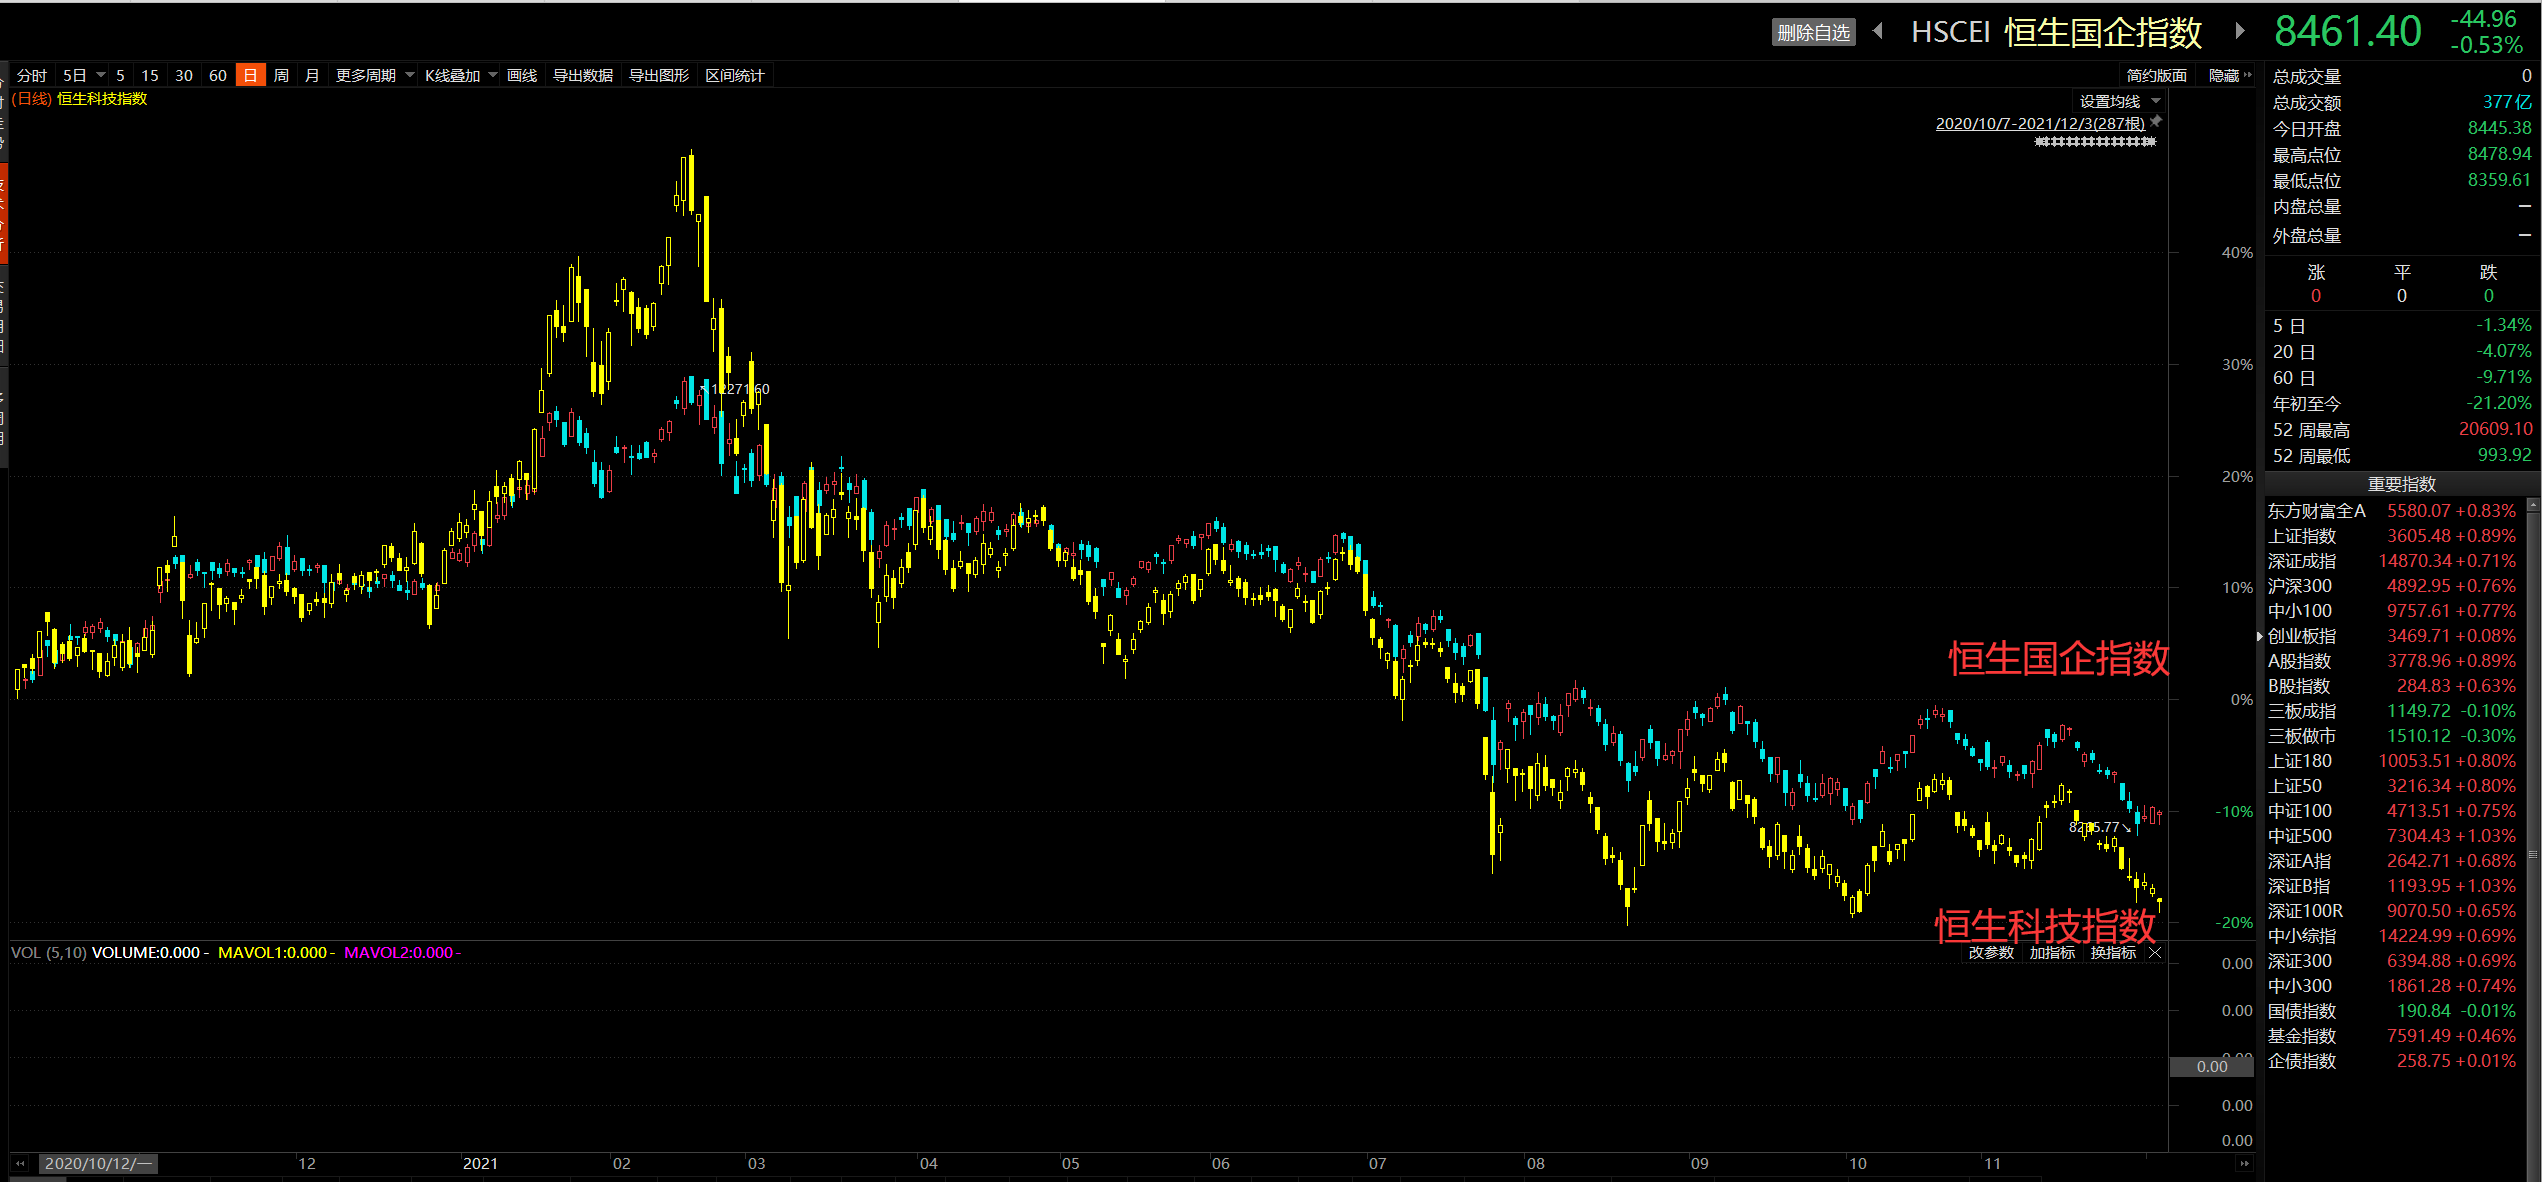The image size is (2542, 1182).
Task: Click the 删除自选 button
Action: (1813, 33)
